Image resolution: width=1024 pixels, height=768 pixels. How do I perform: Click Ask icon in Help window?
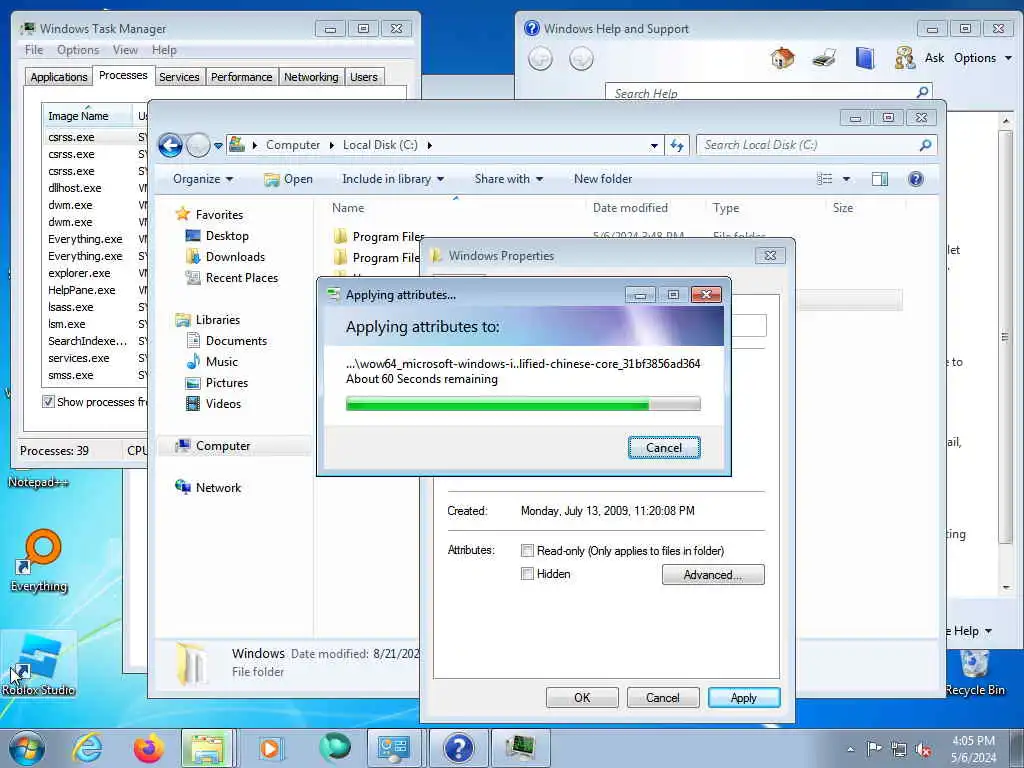904,58
